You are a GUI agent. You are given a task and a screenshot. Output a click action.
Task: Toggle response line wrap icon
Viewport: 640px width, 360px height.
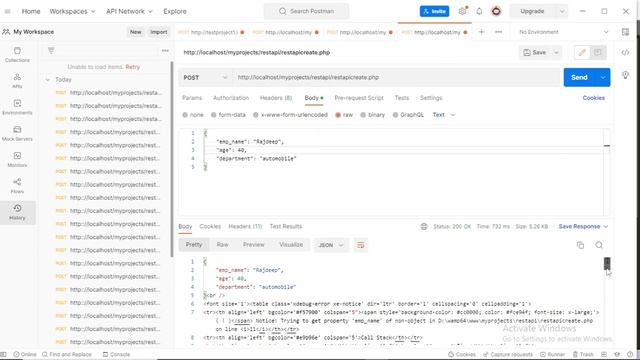point(360,245)
